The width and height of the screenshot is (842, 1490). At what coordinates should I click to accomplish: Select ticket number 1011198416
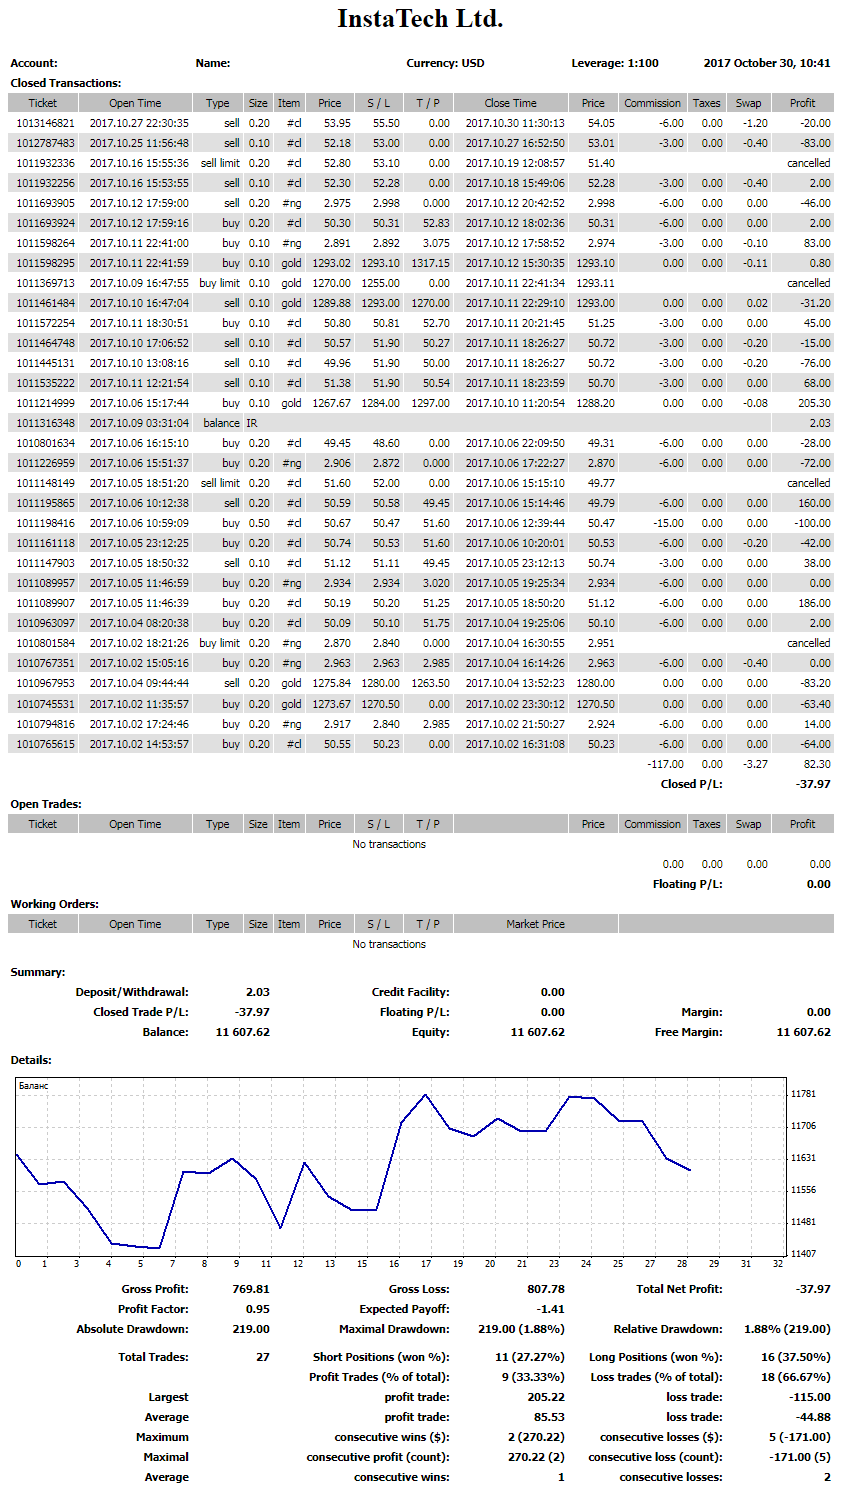pyautogui.click(x=45, y=523)
